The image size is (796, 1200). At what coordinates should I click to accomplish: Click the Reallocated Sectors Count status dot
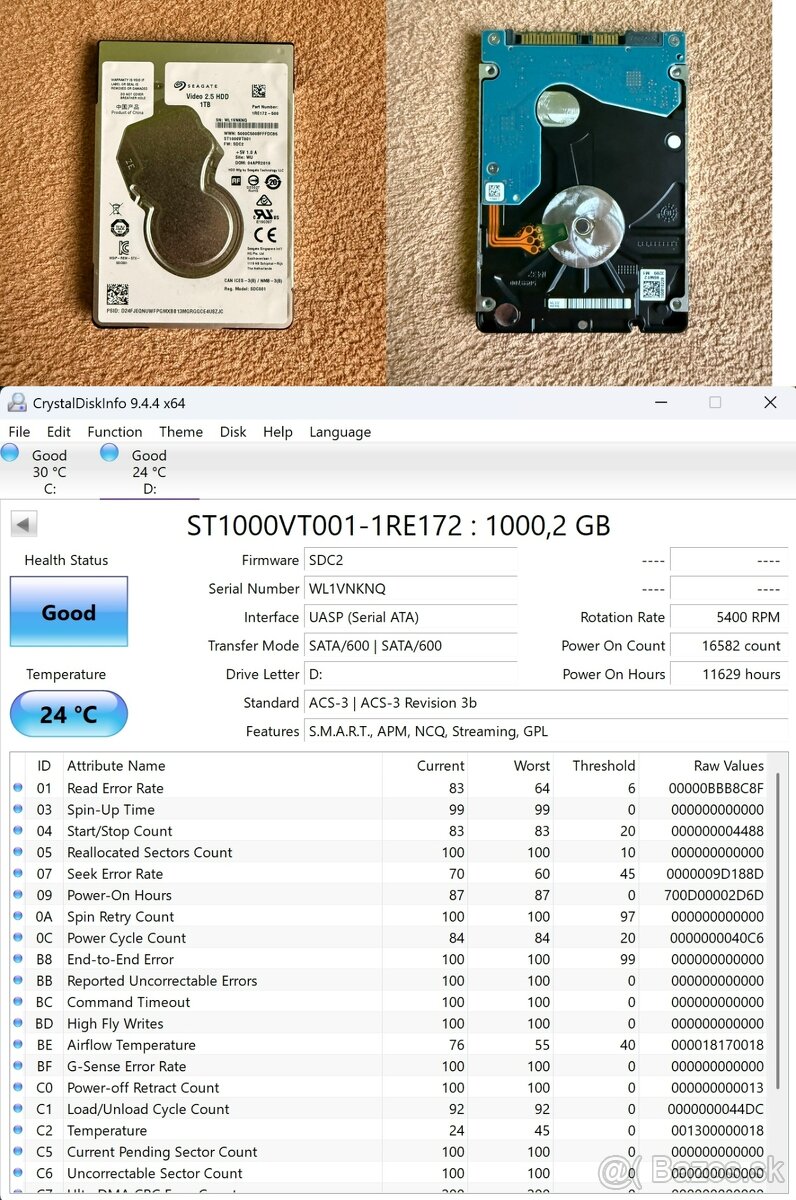[x=18, y=852]
